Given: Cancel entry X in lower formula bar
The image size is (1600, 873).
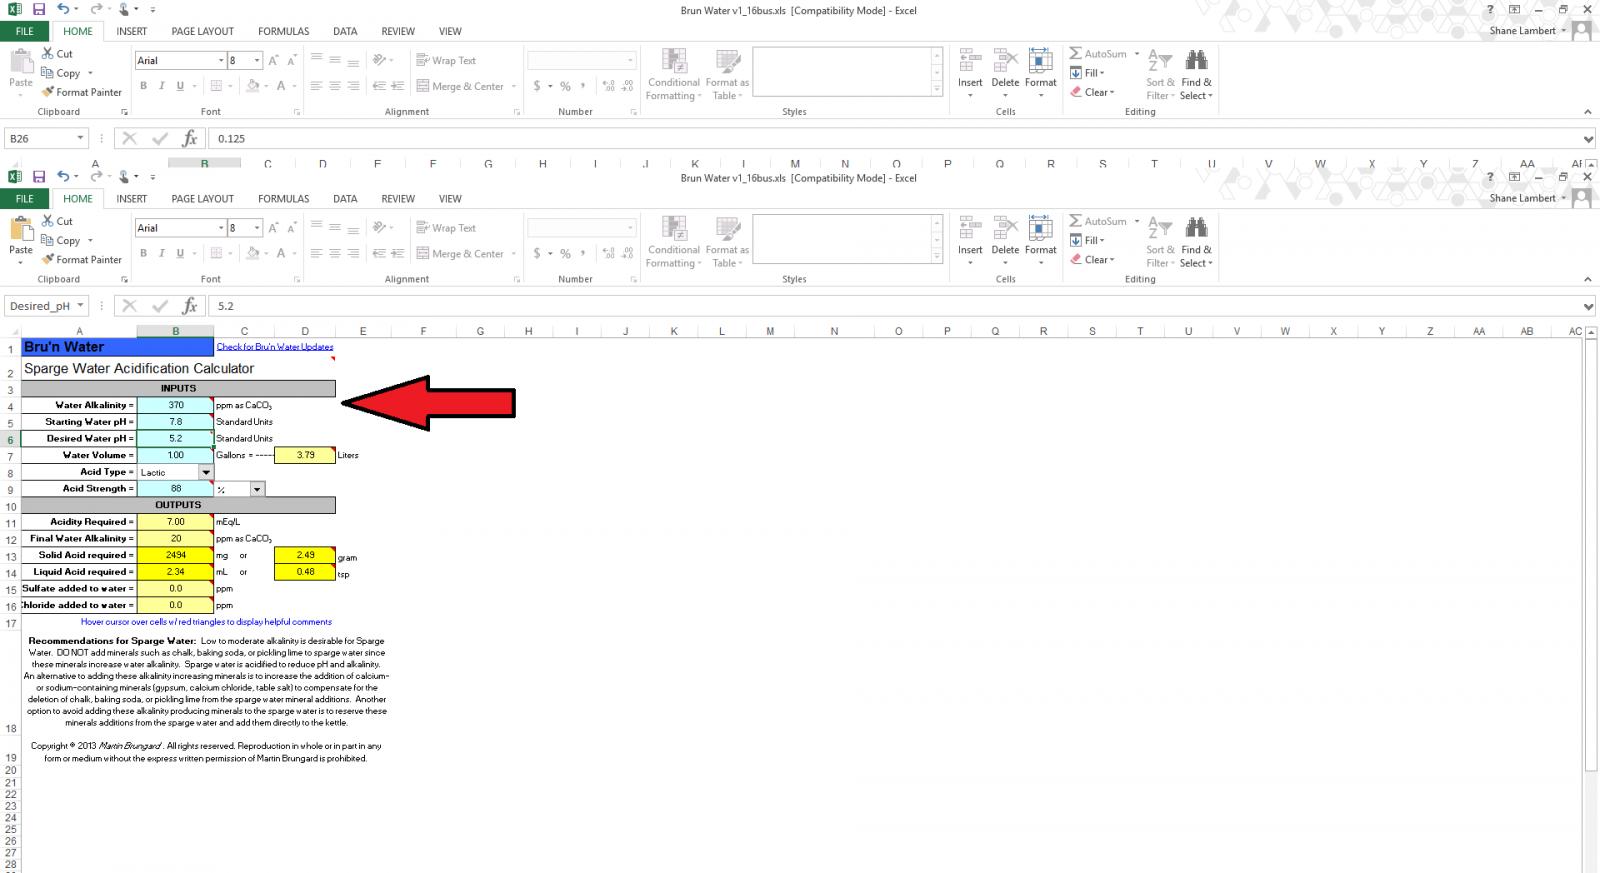Looking at the screenshot, I should pos(130,306).
